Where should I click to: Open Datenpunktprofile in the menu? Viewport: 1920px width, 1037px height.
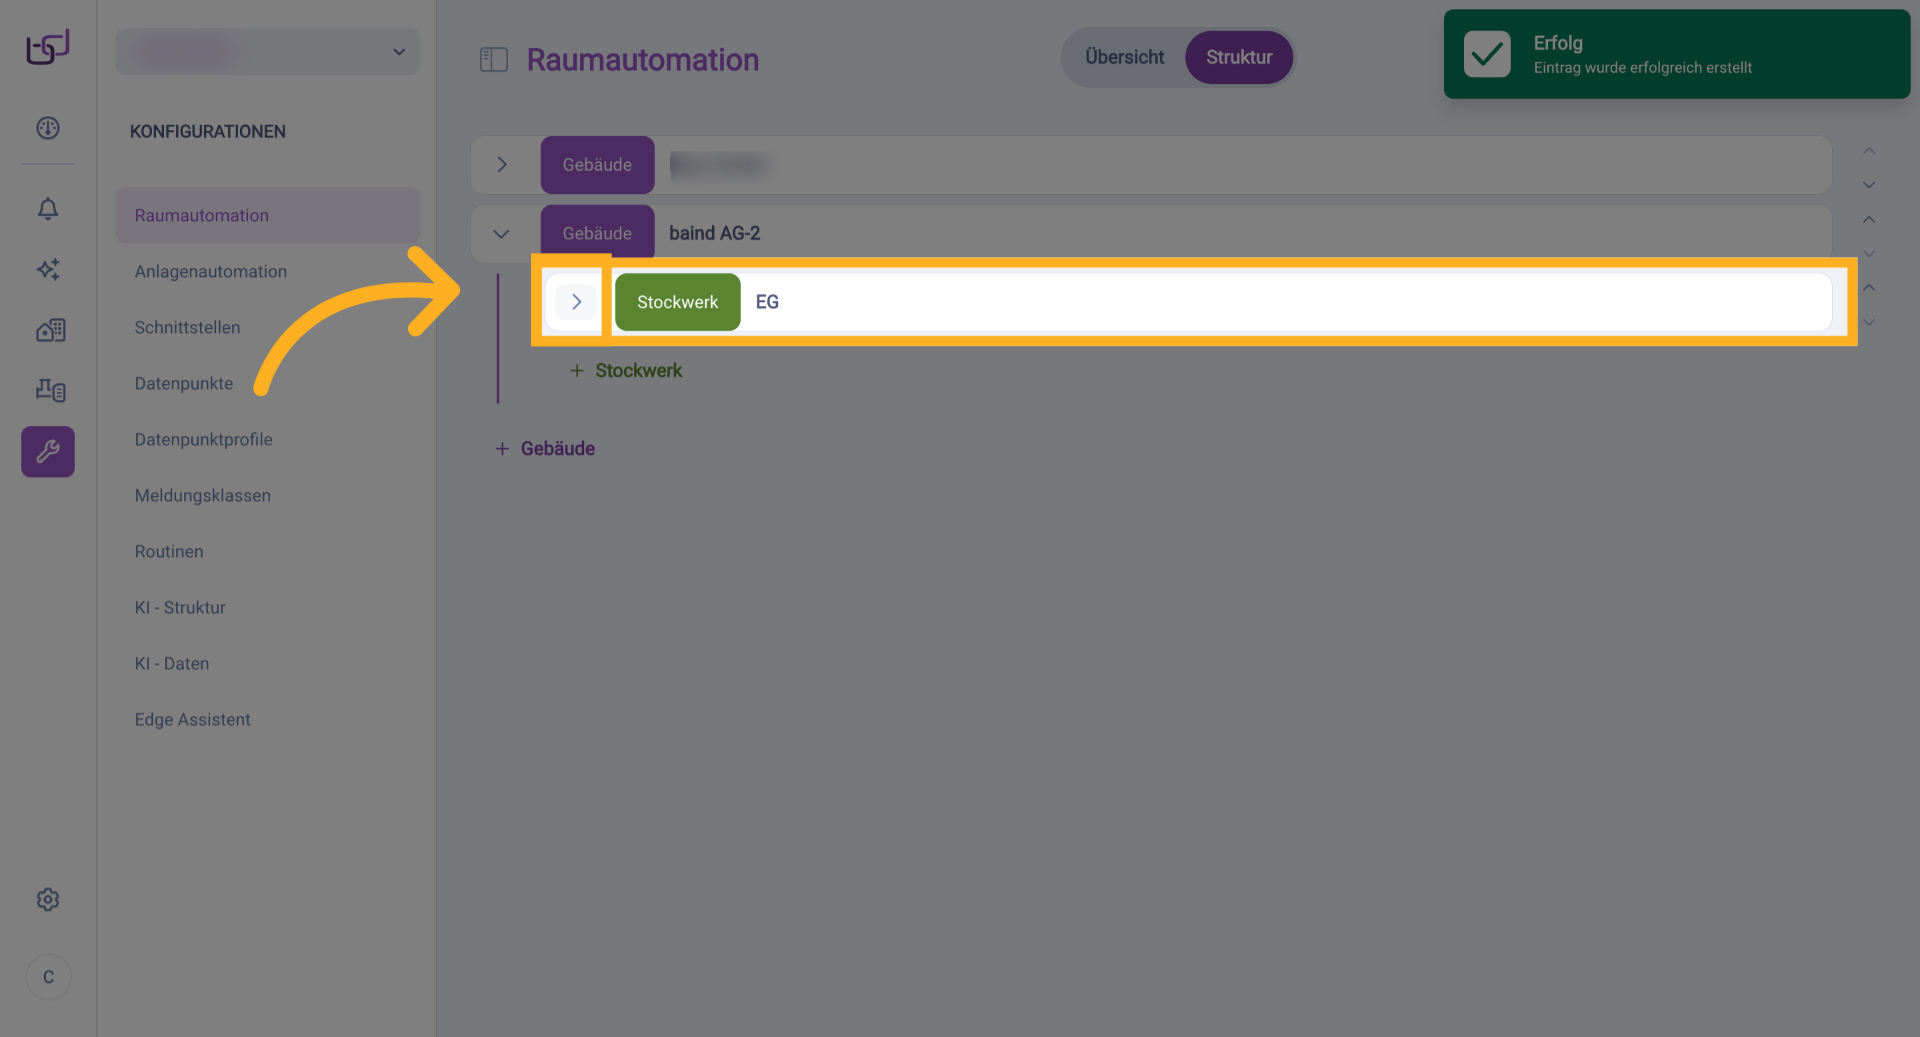coord(204,440)
